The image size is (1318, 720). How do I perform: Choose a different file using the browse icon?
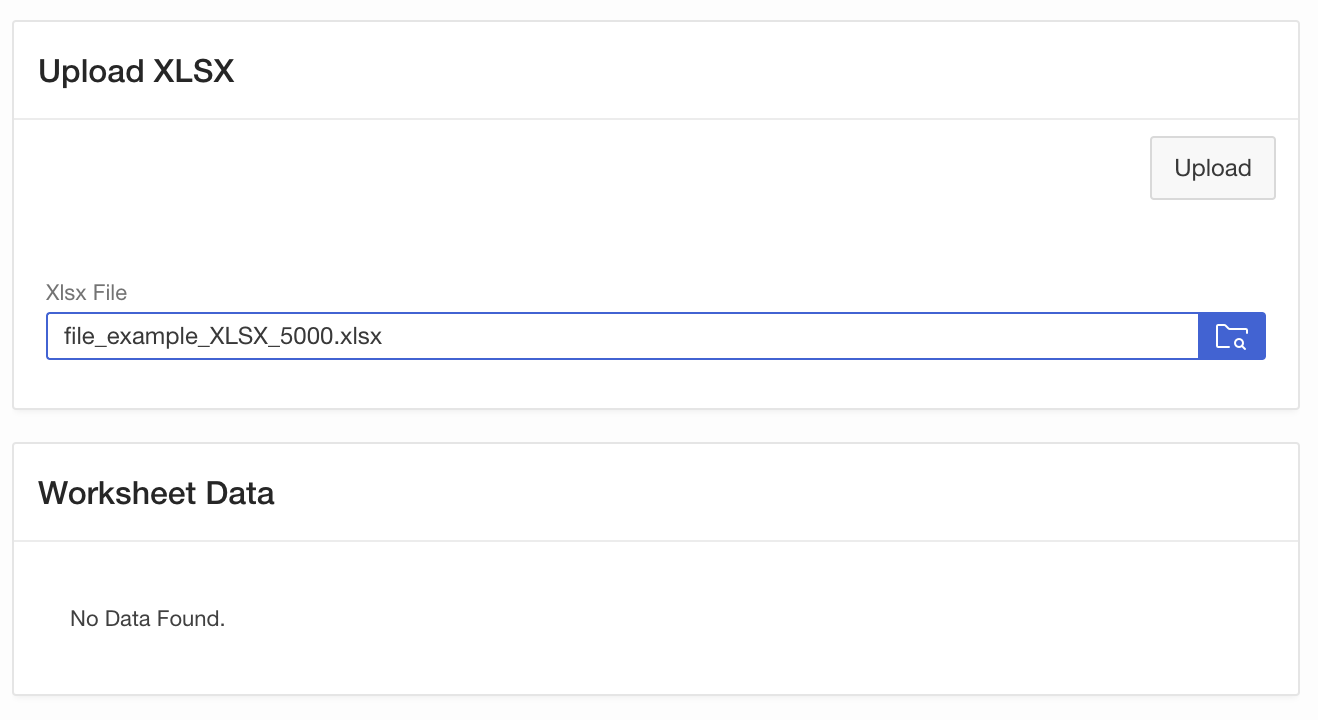coord(1231,336)
